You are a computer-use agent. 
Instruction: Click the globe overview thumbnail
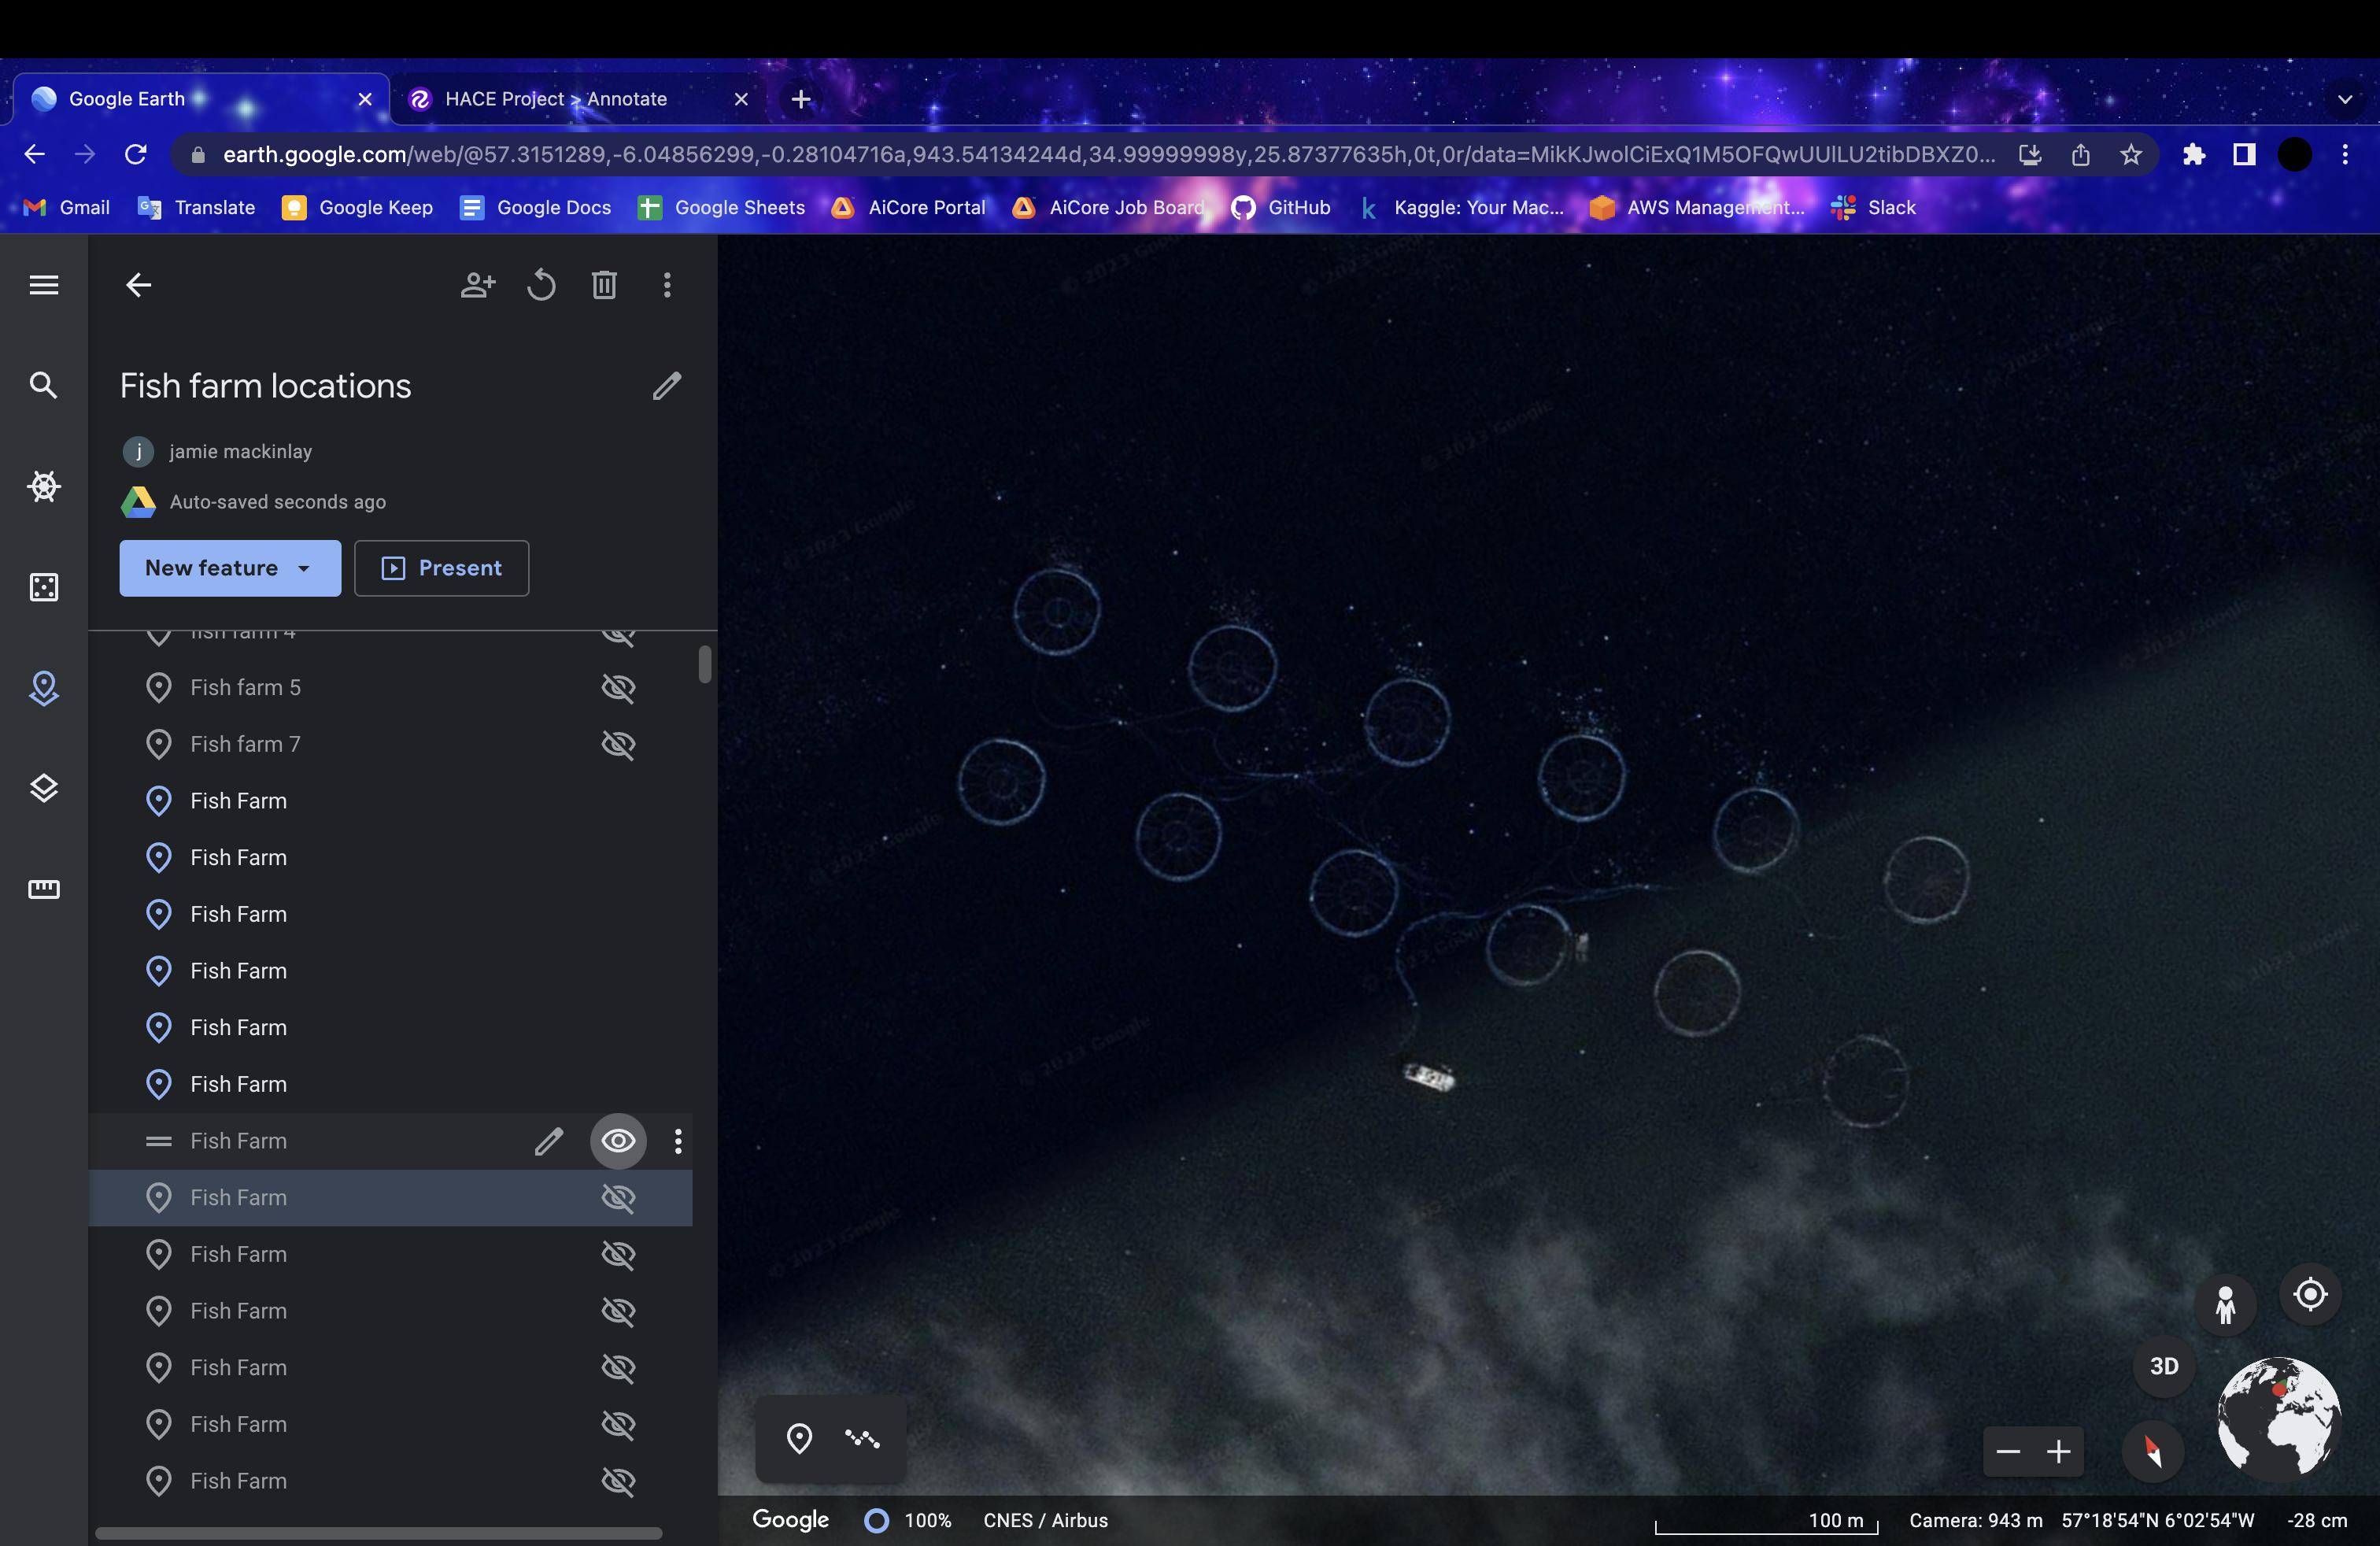click(x=2279, y=1416)
